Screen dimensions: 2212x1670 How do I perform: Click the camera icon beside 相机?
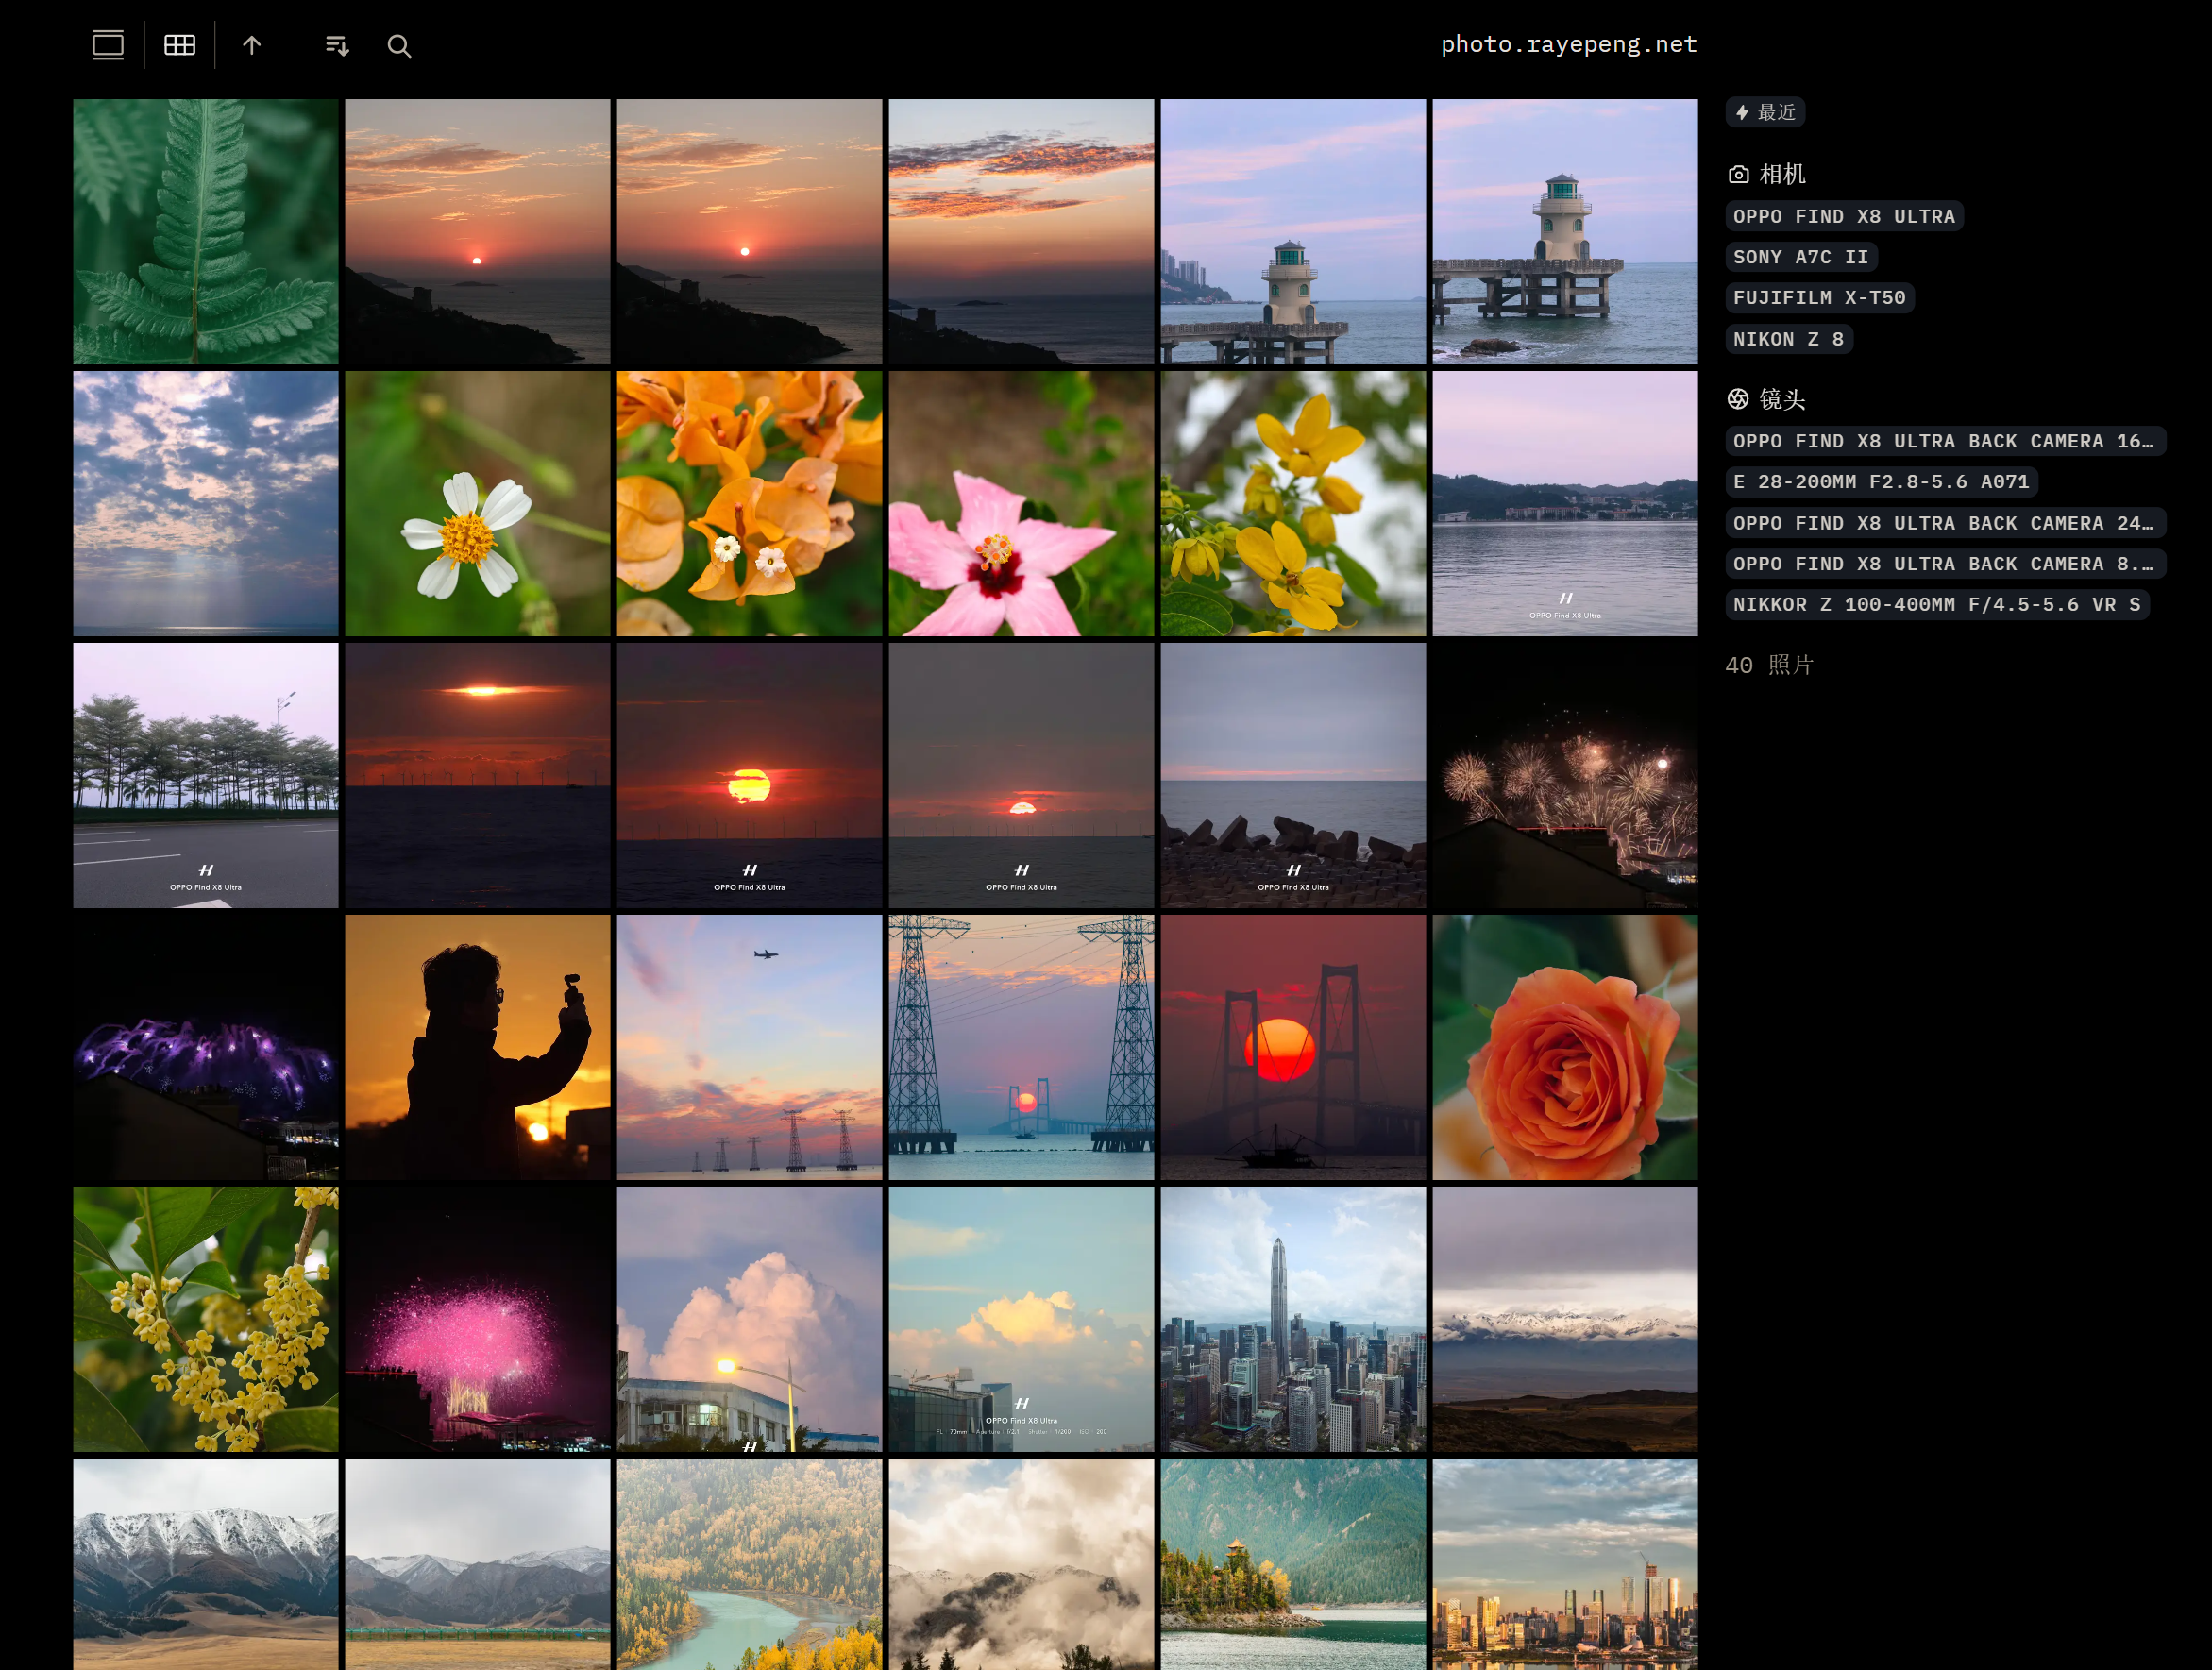[1738, 175]
